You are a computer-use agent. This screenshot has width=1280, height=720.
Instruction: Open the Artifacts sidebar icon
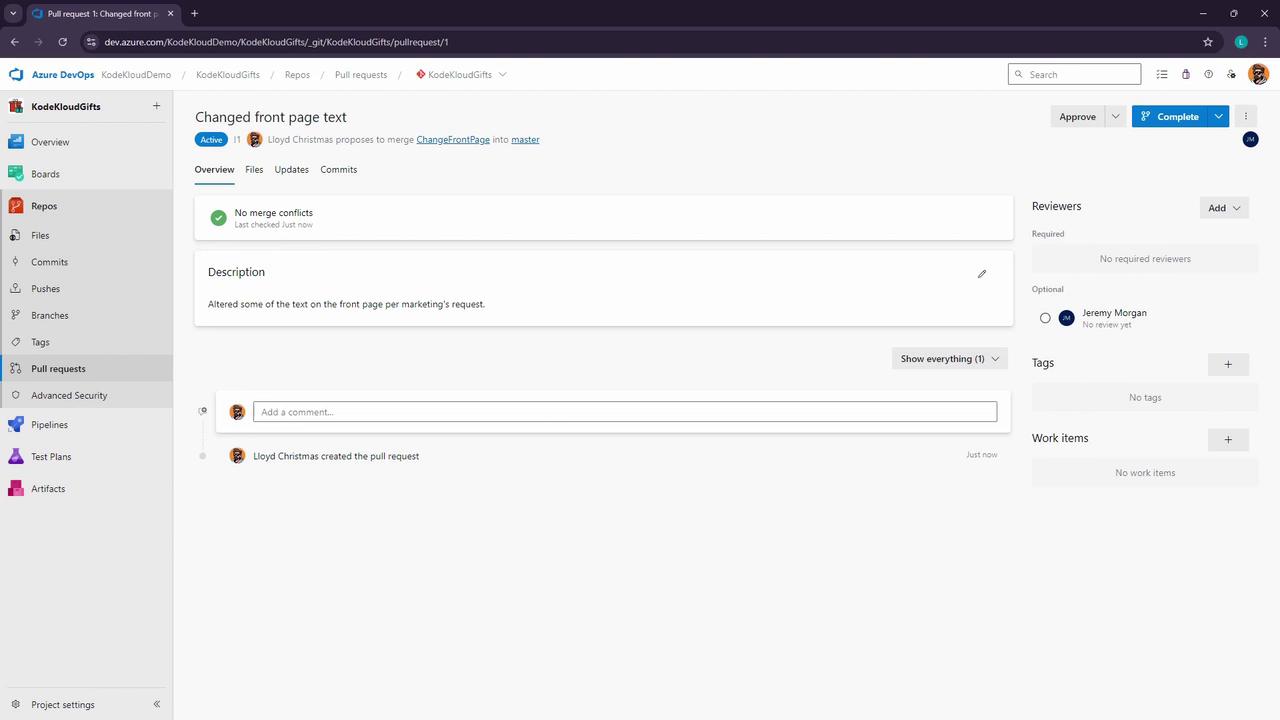16,489
